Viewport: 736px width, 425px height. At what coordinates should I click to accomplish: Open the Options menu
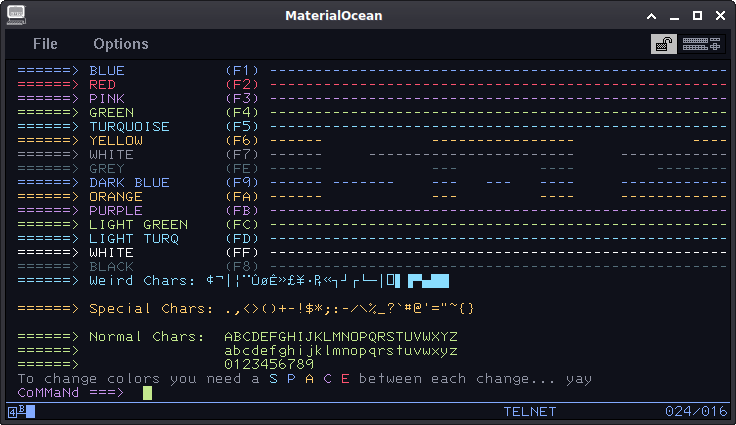(121, 44)
